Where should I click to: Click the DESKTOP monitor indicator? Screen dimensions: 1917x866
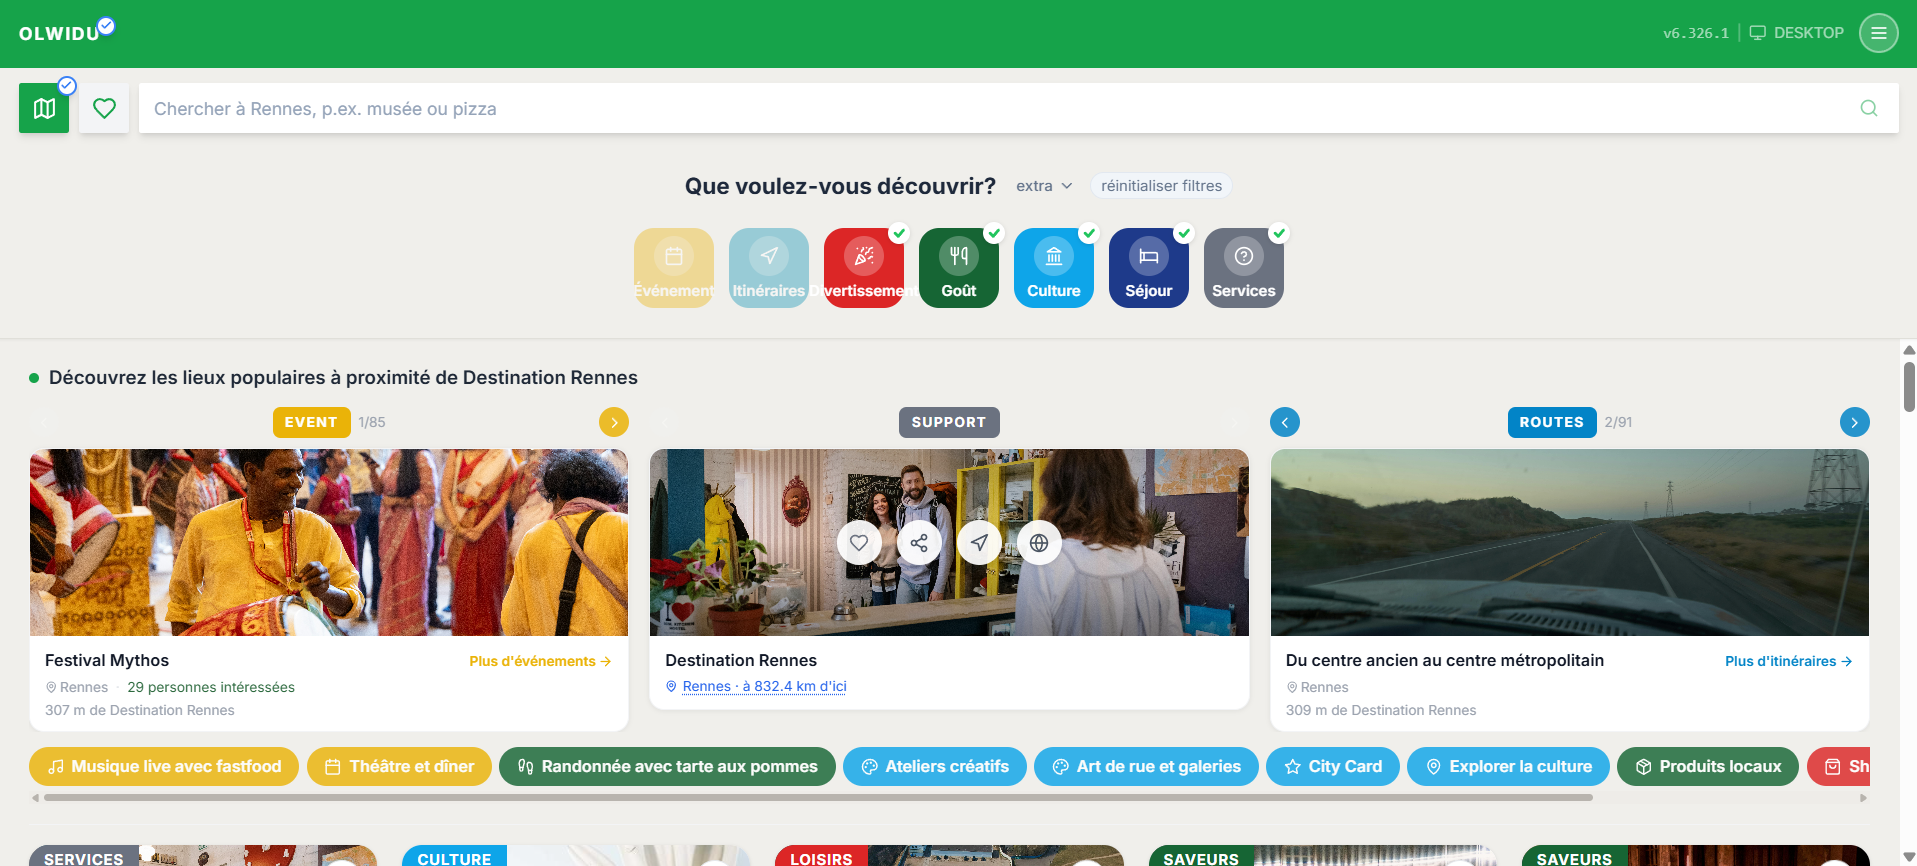click(1796, 33)
